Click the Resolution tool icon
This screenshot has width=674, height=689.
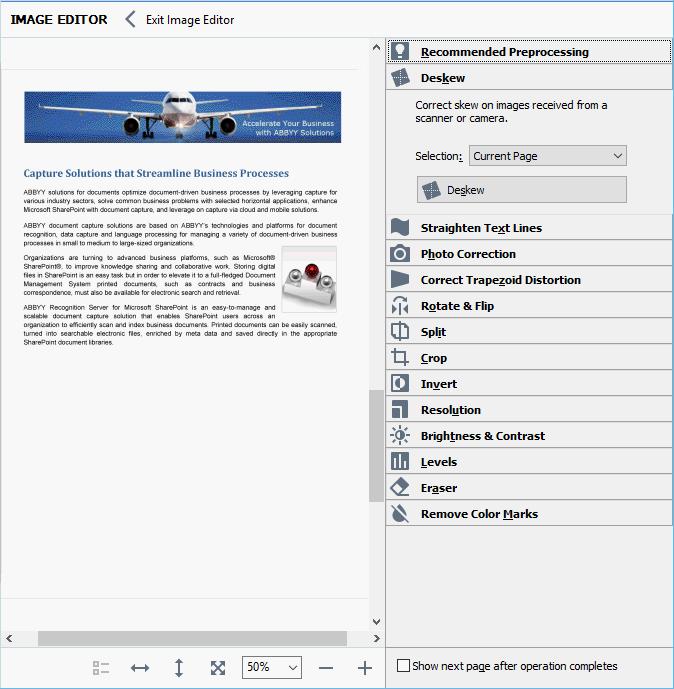pyautogui.click(x=400, y=410)
